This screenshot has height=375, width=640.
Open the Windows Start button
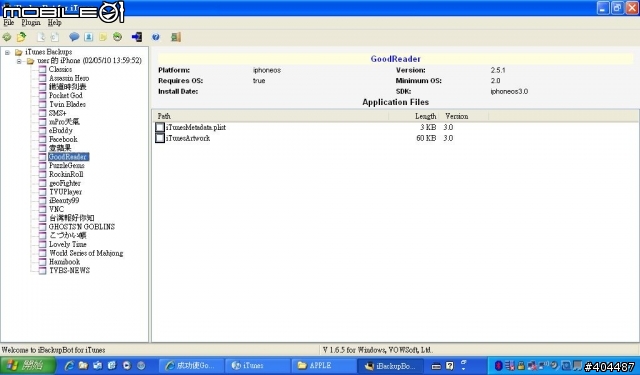tap(28, 365)
